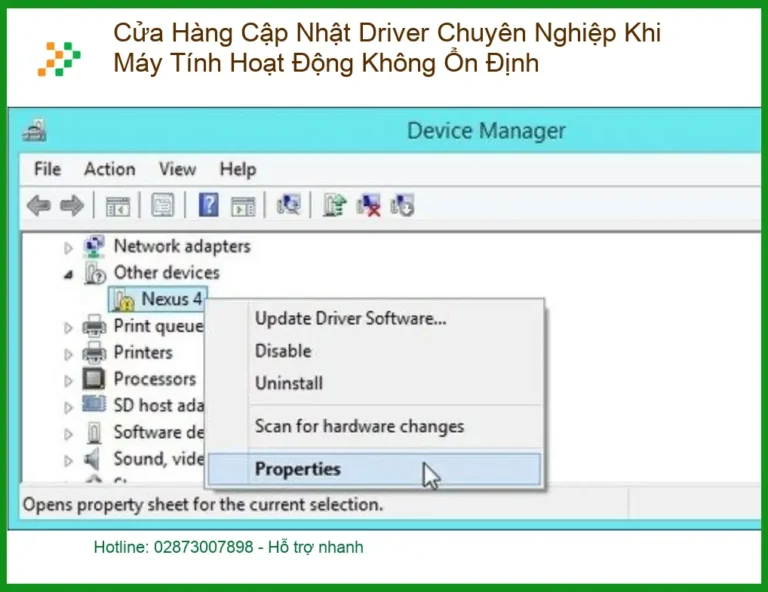Viewport: 768px width, 592px height.
Task: Click the blue Help question mark icon
Action: 209,205
